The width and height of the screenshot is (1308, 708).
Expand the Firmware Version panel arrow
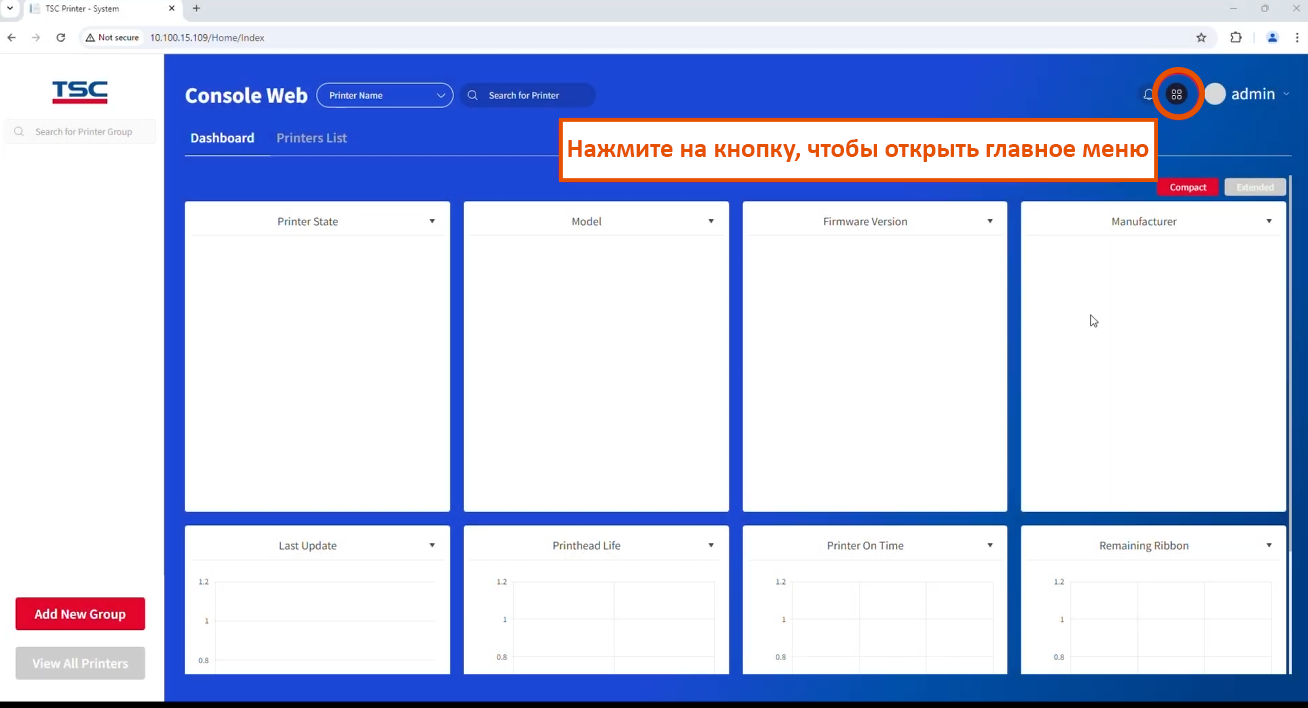click(990, 221)
